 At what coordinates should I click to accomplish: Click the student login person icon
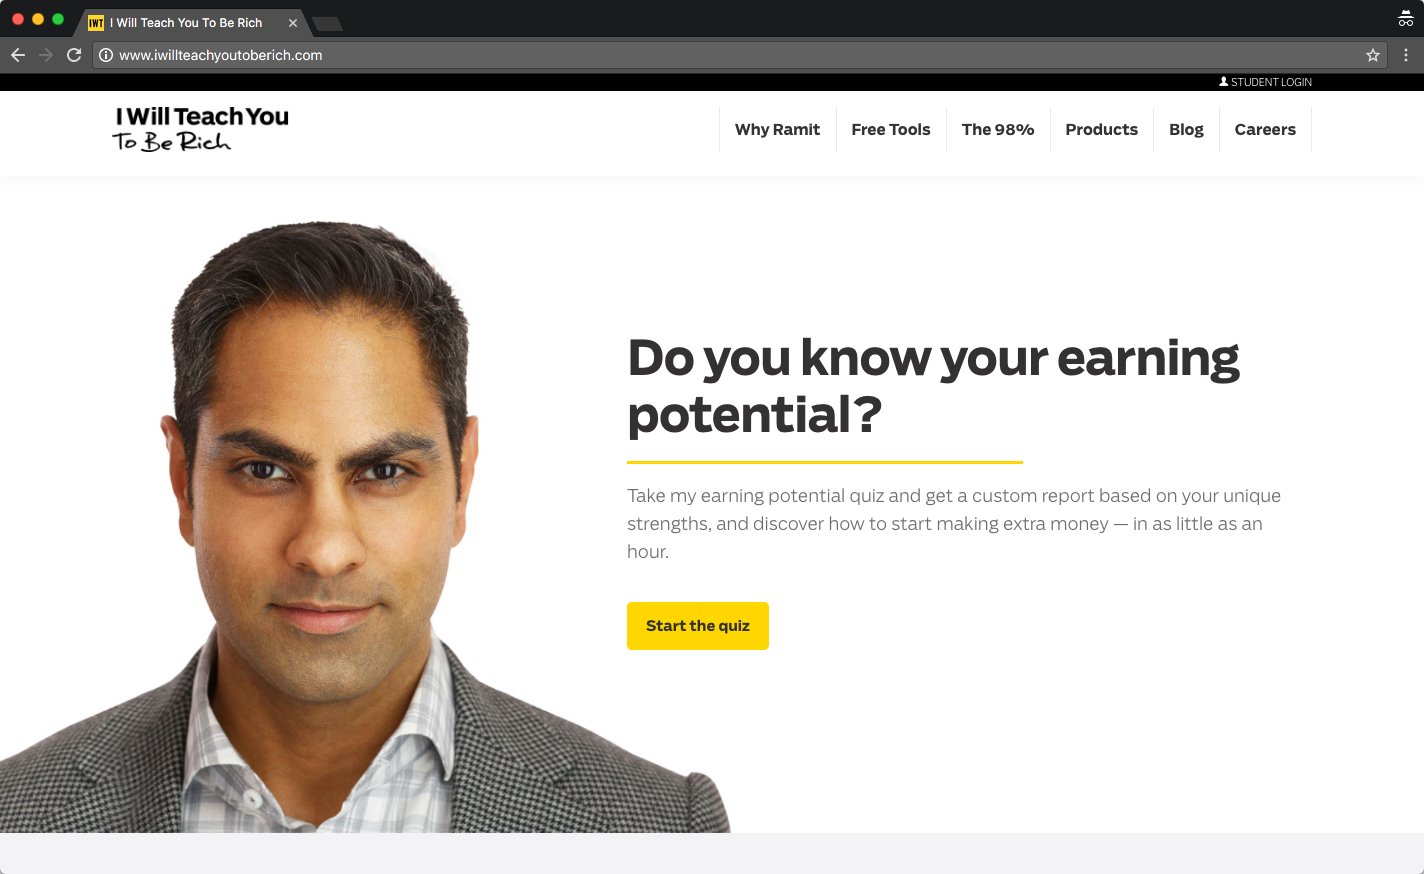1223,82
